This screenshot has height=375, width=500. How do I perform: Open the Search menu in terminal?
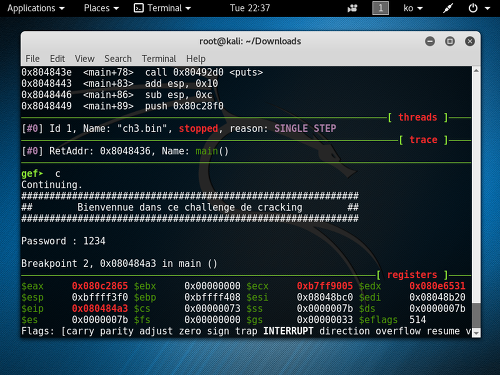coord(118,59)
